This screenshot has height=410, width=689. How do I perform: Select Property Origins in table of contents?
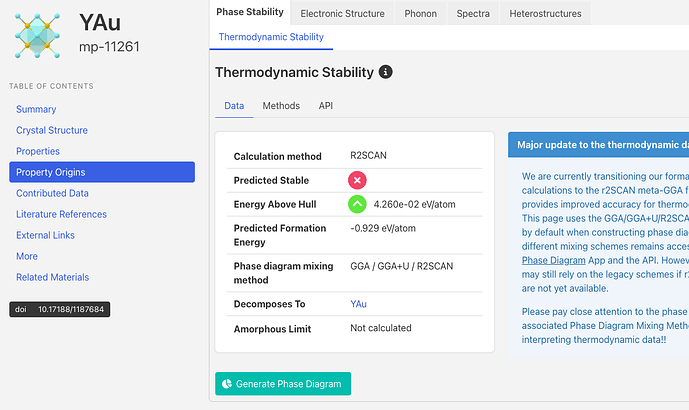[102, 172]
